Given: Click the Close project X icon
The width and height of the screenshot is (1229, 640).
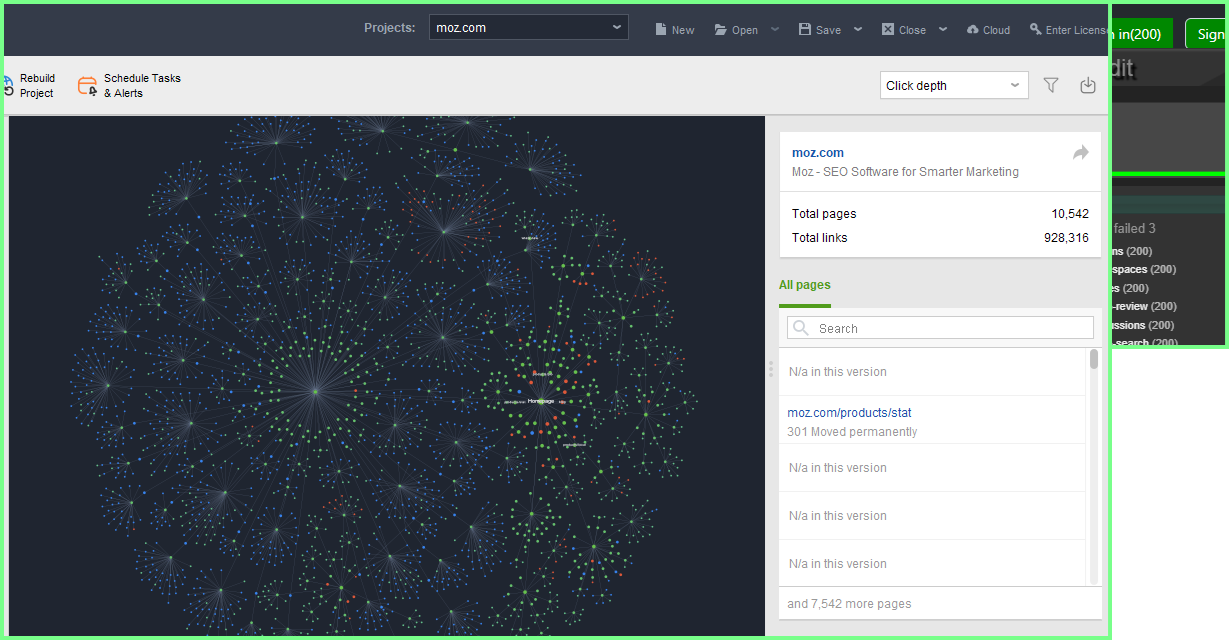Looking at the screenshot, I should [888, 30].
